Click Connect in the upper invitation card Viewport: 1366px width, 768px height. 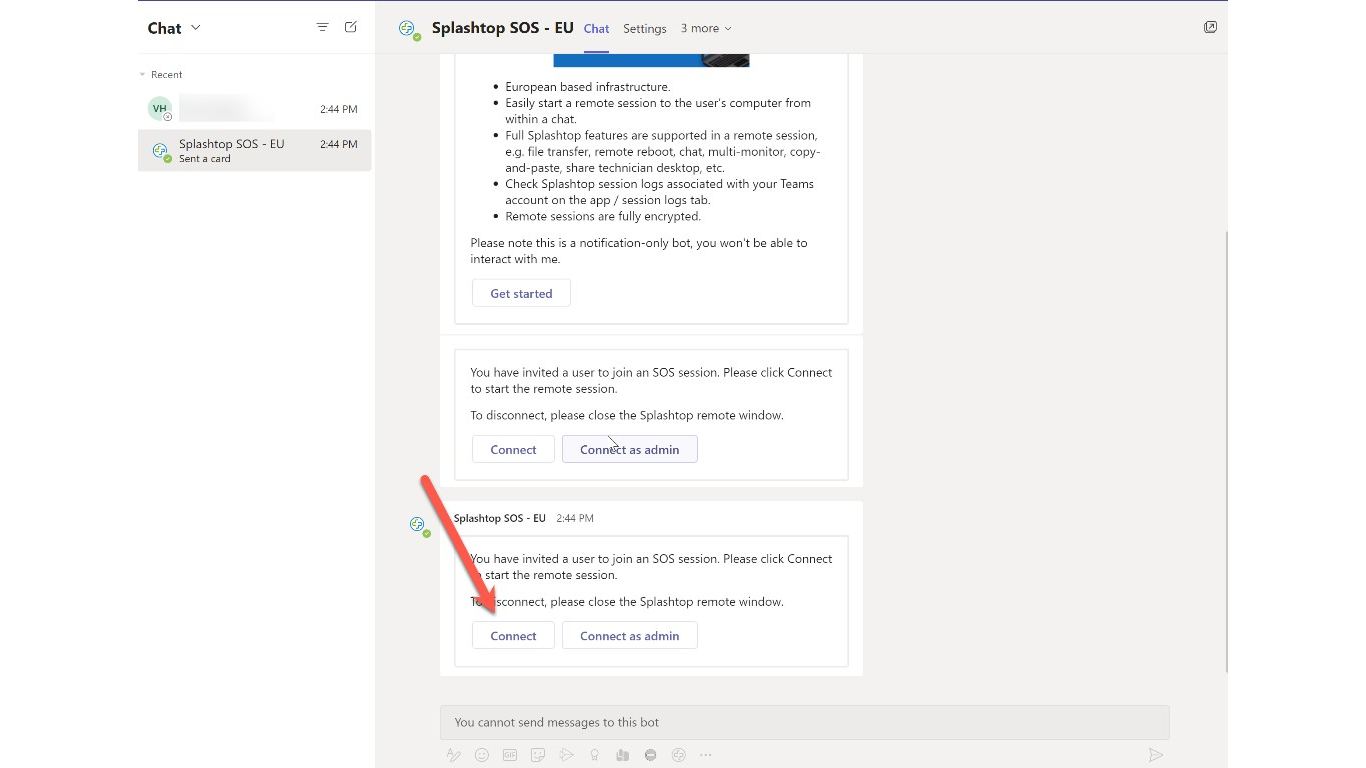(513, 449)
